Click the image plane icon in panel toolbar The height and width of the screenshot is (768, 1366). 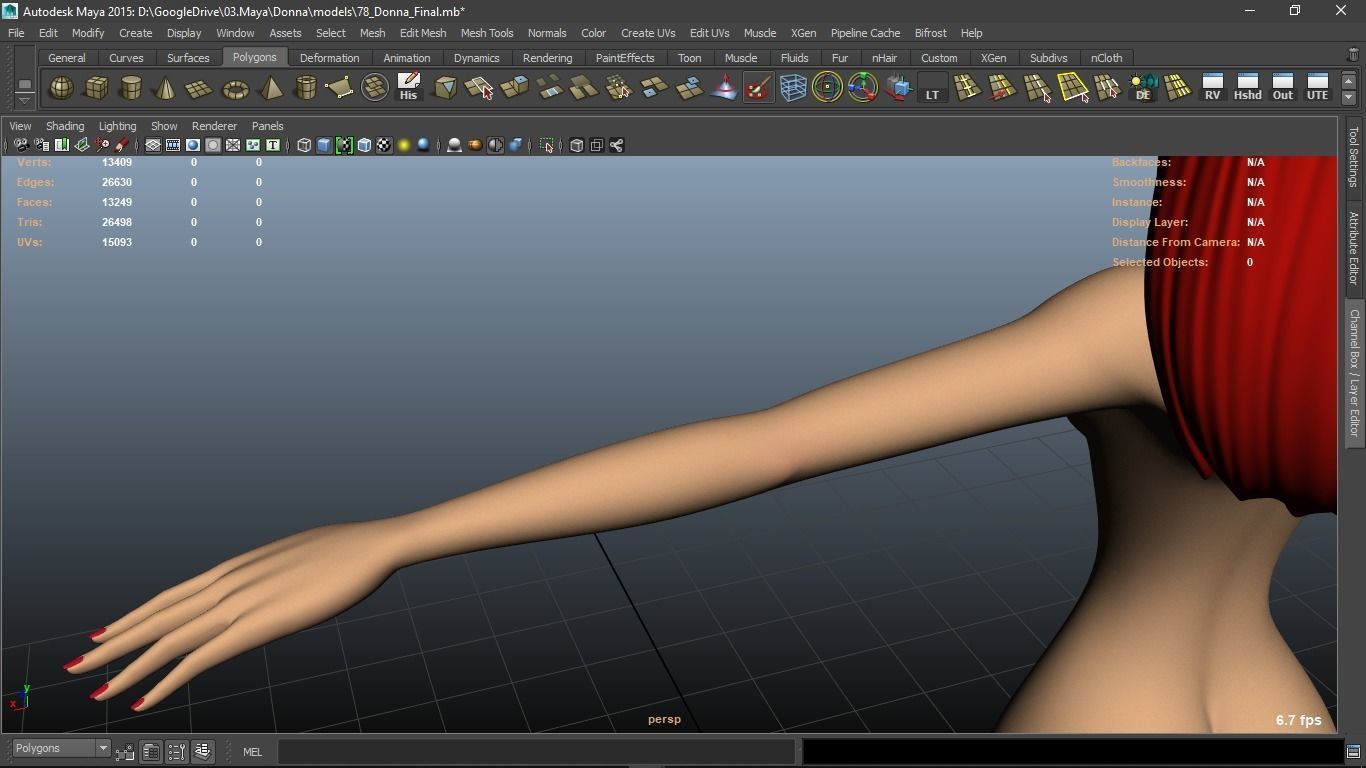click(x=81, y=145)
